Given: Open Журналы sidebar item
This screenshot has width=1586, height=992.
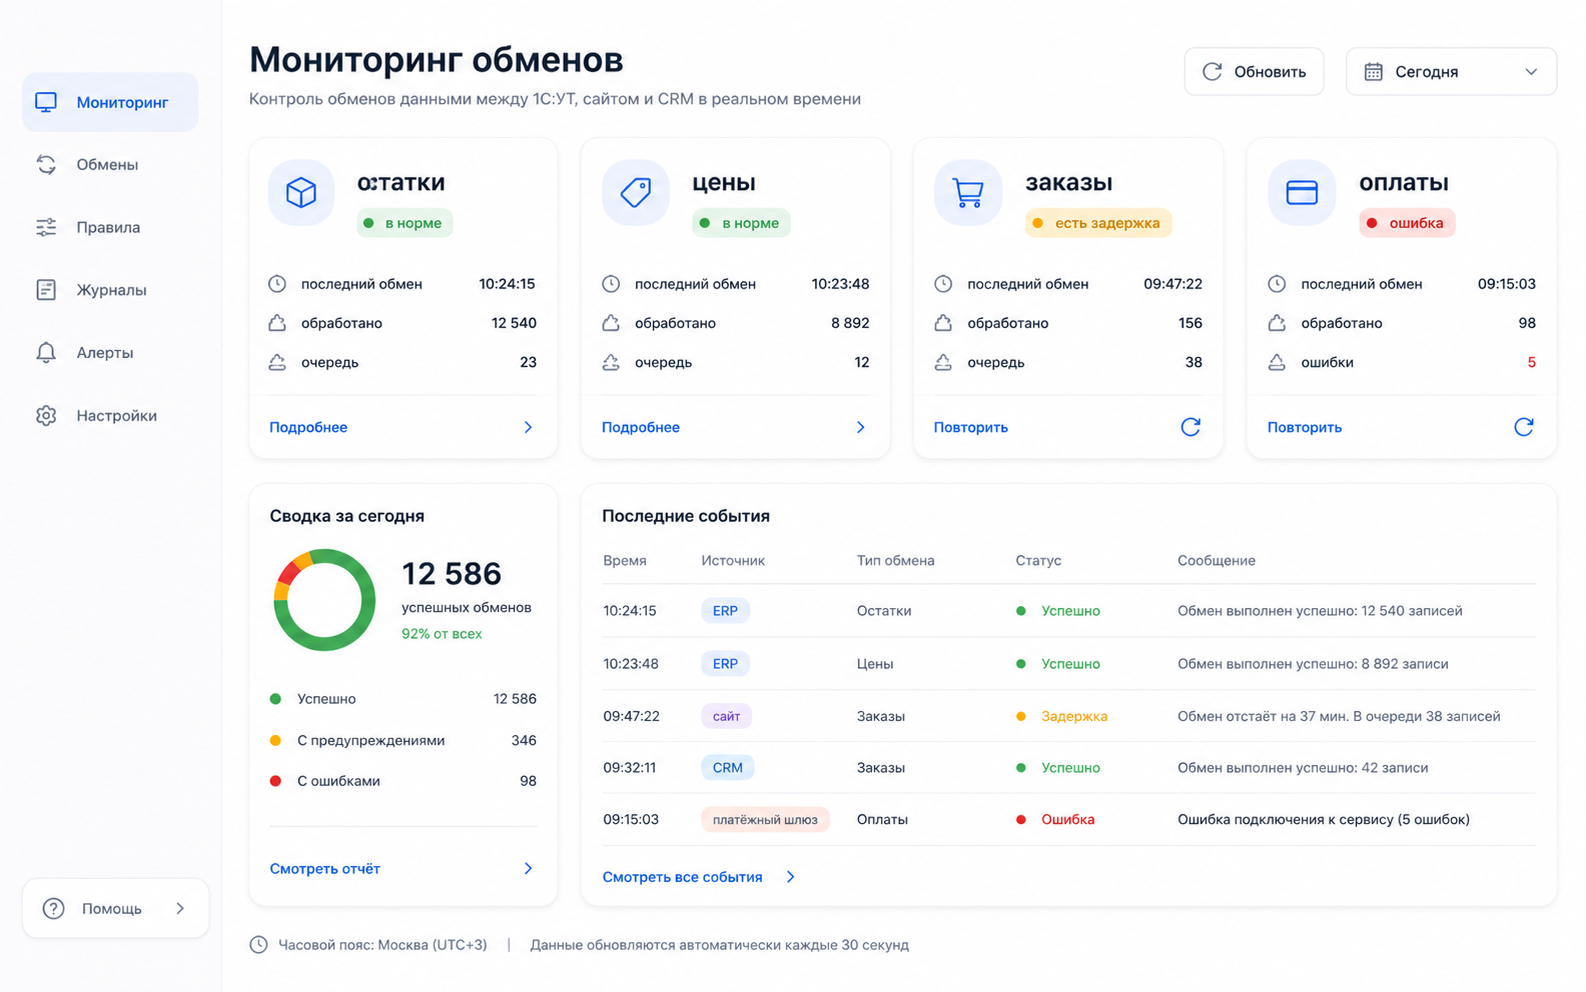Looking at the screenshot, I should click(111, 290).
